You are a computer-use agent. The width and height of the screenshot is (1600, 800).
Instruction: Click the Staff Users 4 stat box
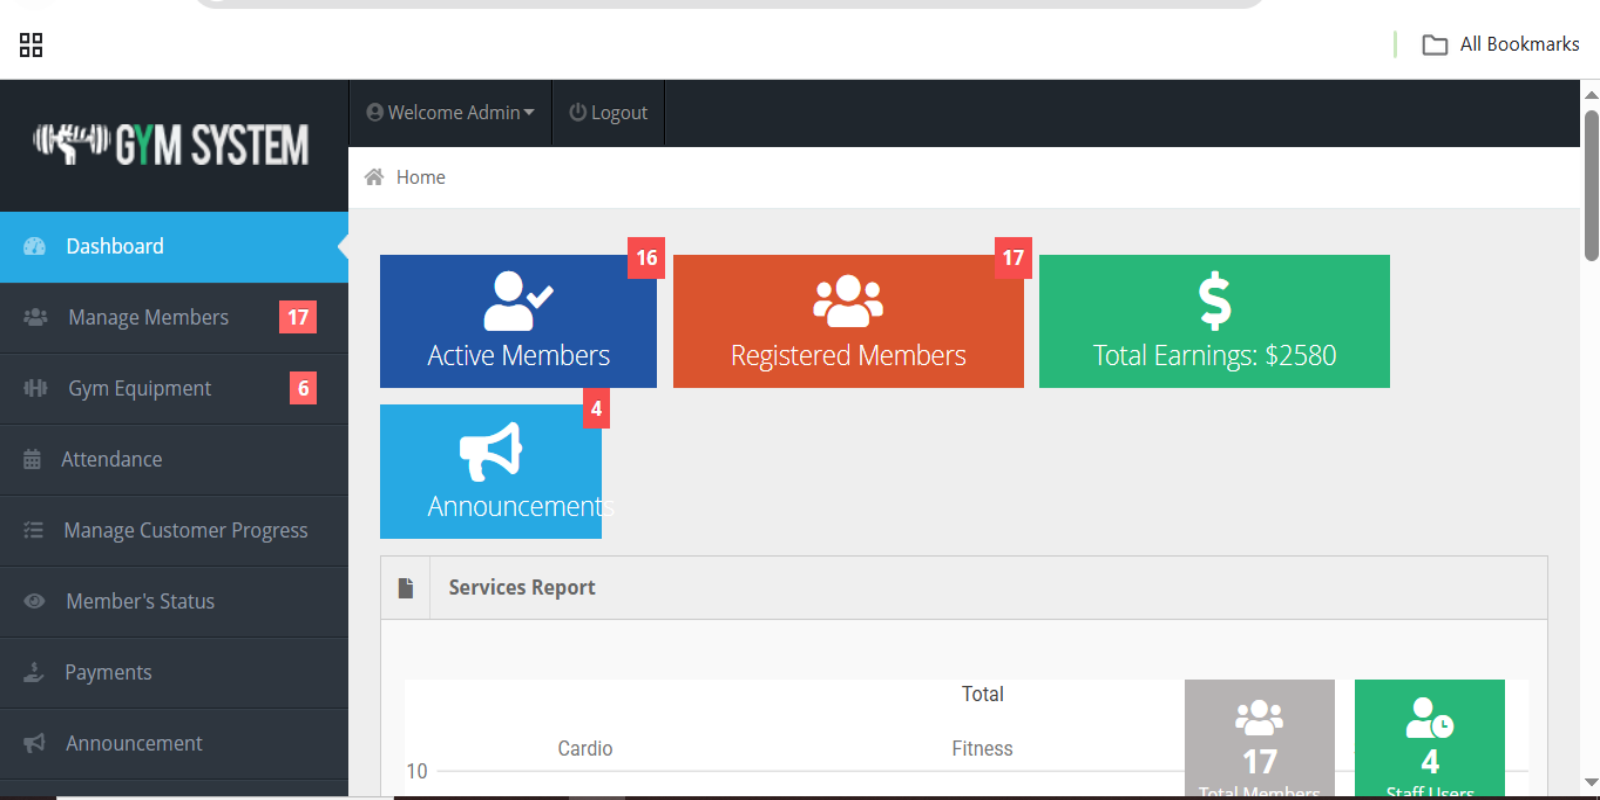(1430, 739)
